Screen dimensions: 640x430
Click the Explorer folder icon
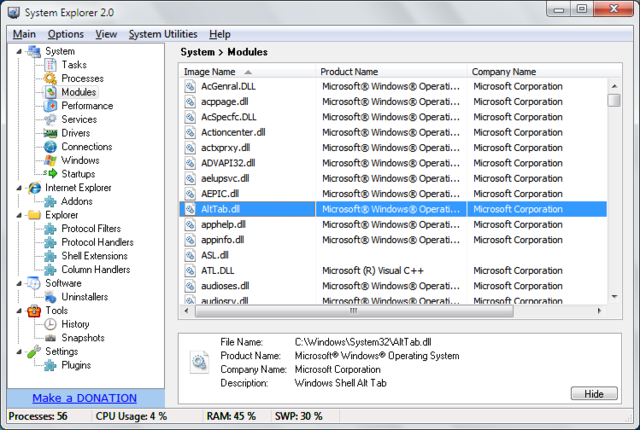pyautogui.click(x=34, y=215)
